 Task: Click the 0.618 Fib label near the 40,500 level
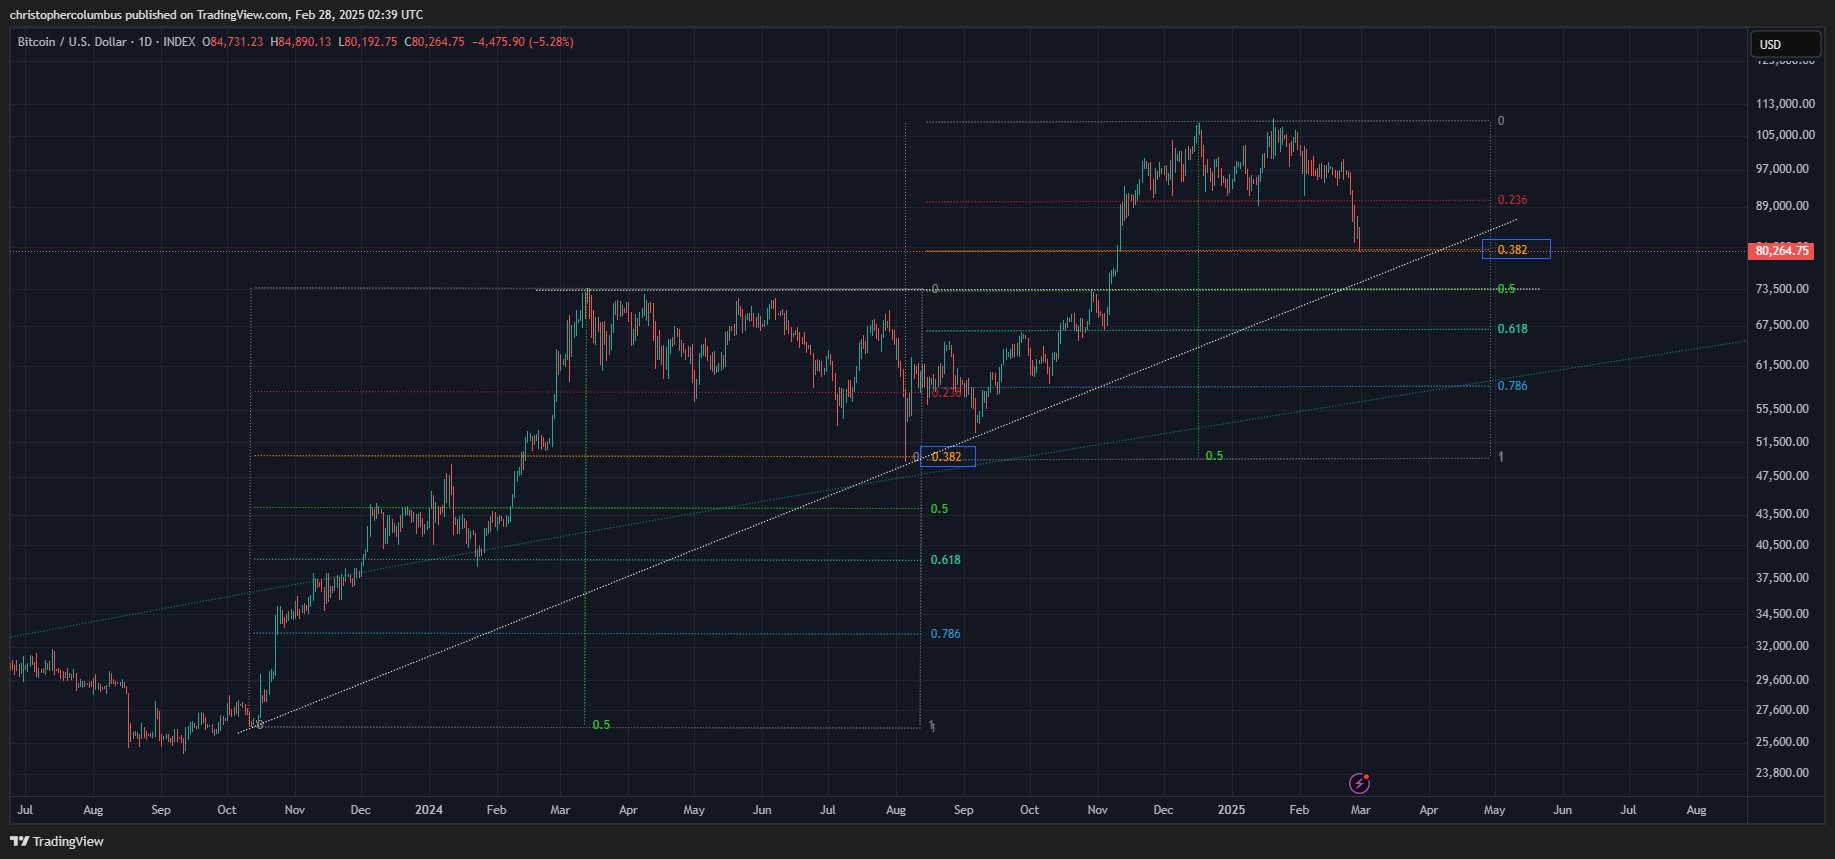click(x=945, y=560)
